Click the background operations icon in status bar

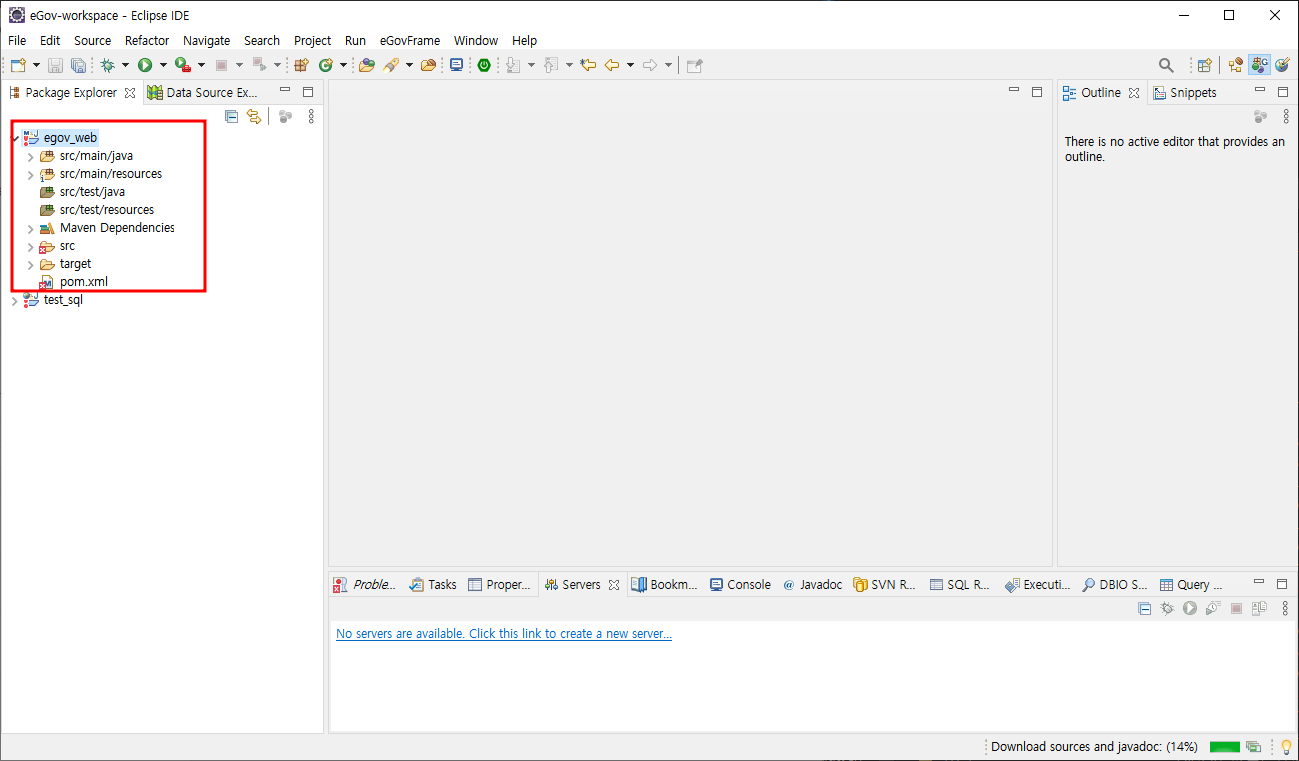1253,747
